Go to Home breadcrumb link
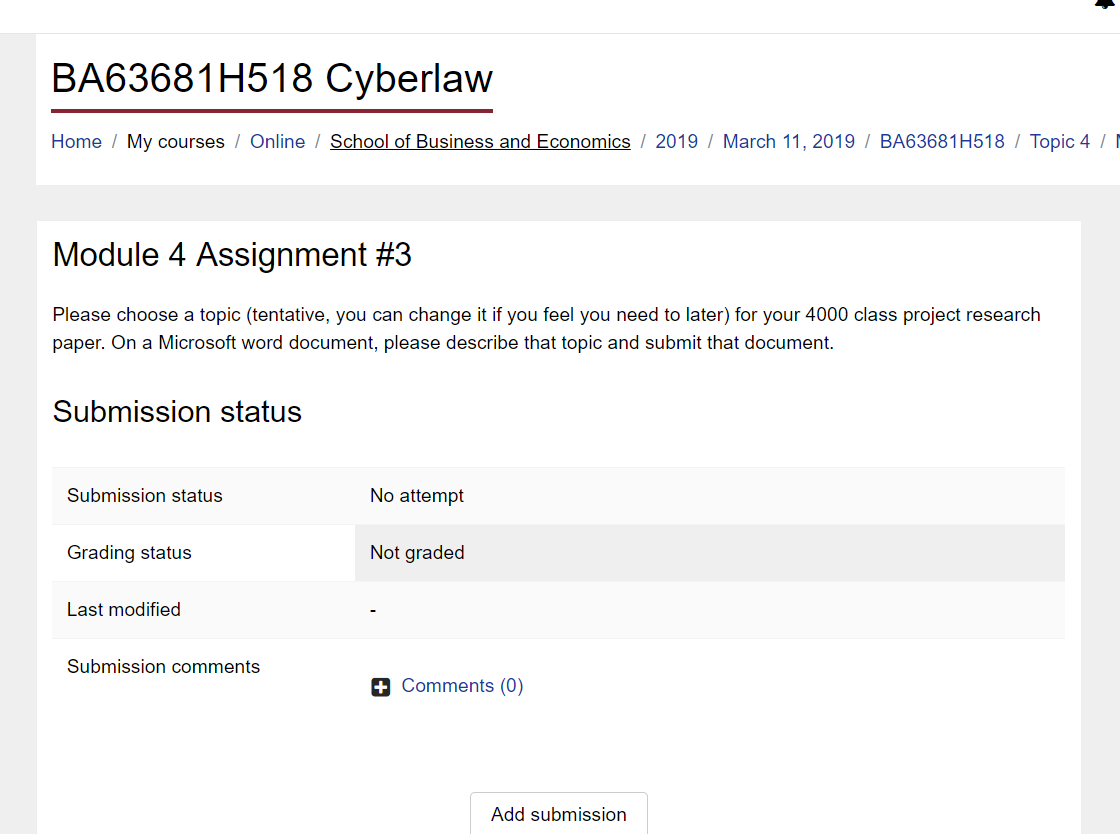Image resolution: width=1120 pixels, height=834 pixels. (x=76, y=141)
